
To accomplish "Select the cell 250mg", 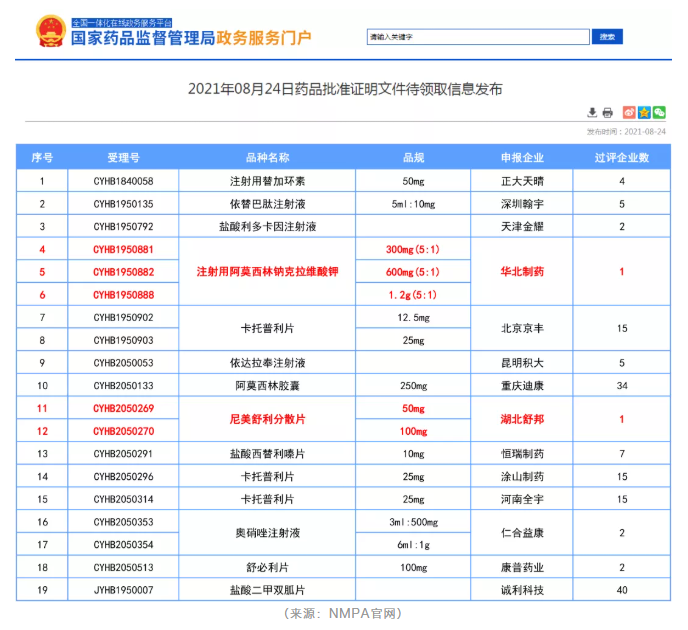I will [413, 386].
